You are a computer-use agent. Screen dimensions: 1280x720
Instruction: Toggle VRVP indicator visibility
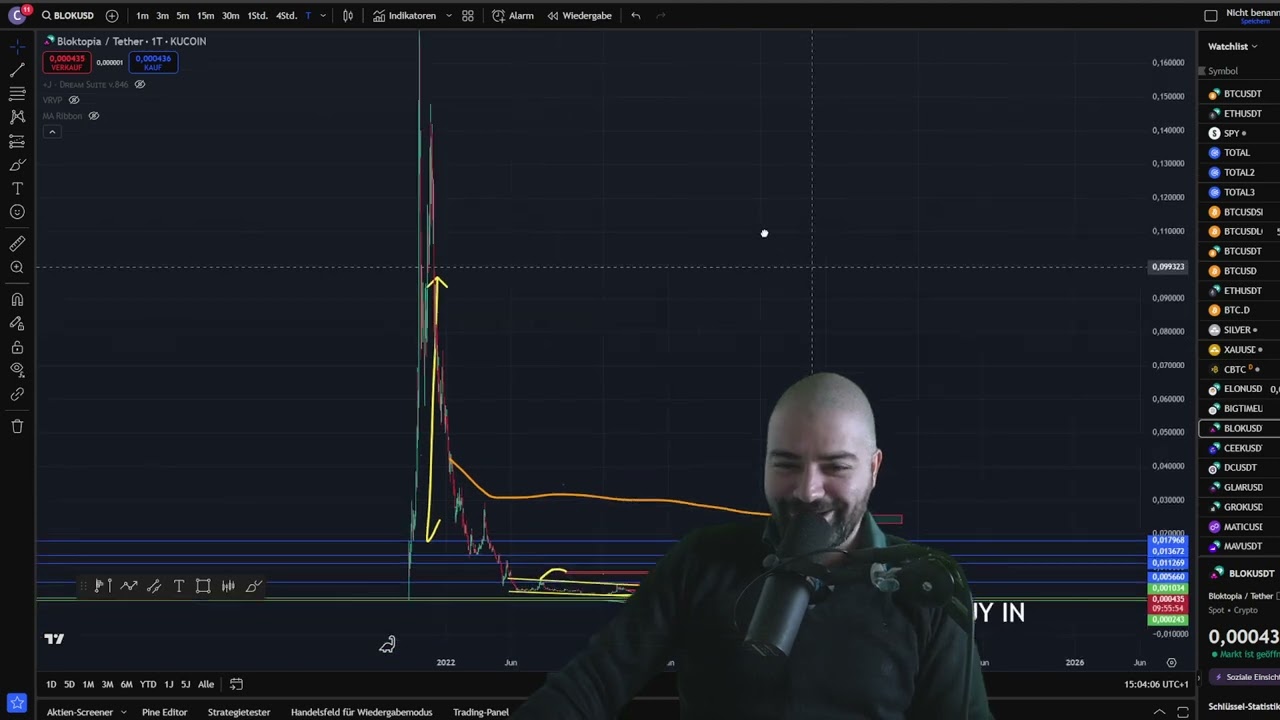coord(74,100)
